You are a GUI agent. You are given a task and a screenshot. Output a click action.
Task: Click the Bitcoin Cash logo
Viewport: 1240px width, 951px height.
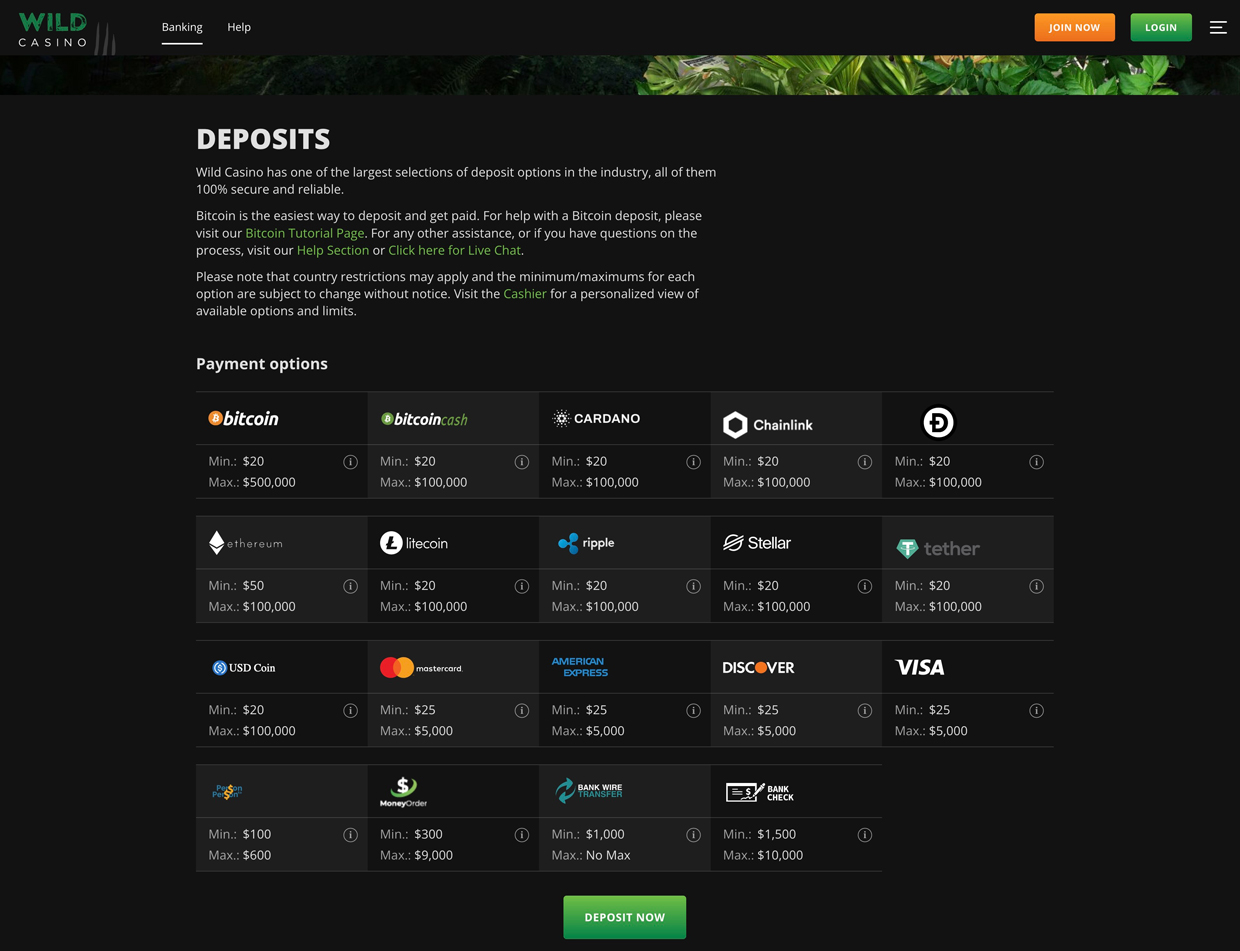424,419
